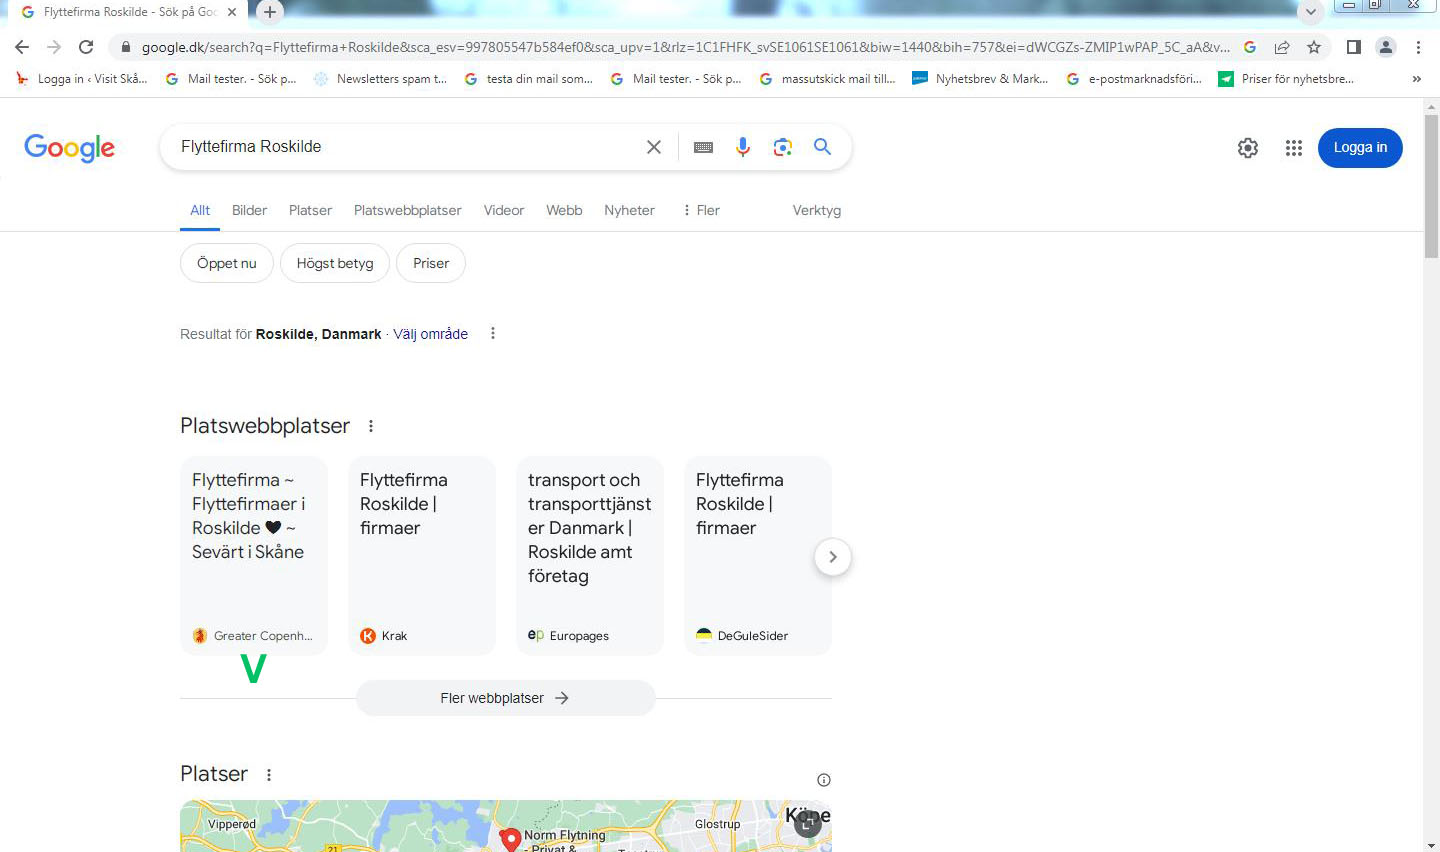This screenshot has width=1440, height=852.
Task: Select the Allt results tab
Action: 200,210
